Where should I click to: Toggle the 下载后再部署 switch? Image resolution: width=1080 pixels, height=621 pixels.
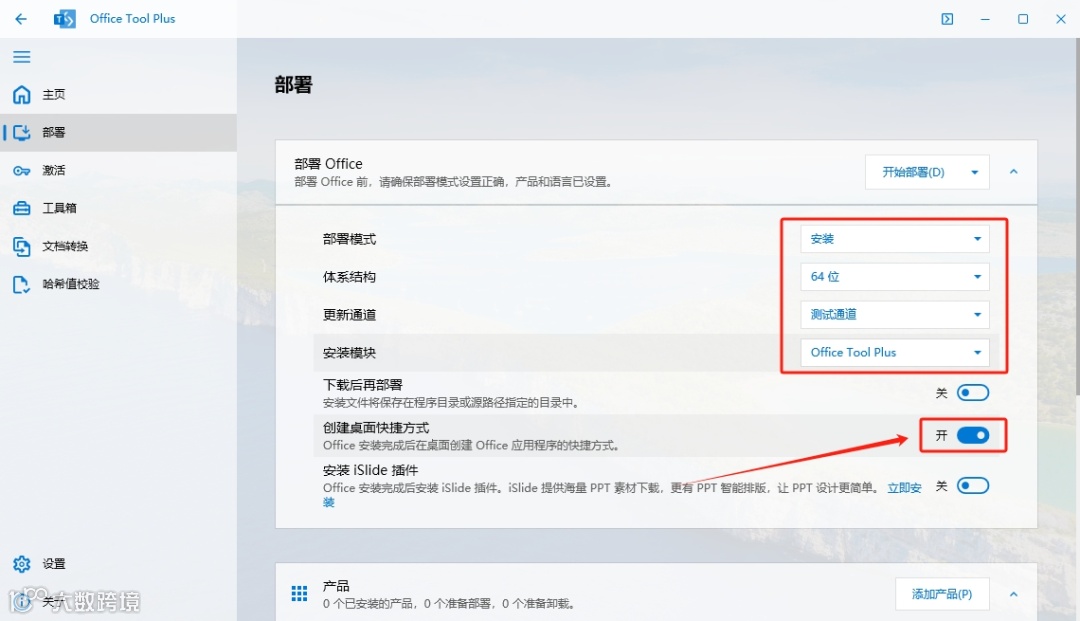coord(973,392)
